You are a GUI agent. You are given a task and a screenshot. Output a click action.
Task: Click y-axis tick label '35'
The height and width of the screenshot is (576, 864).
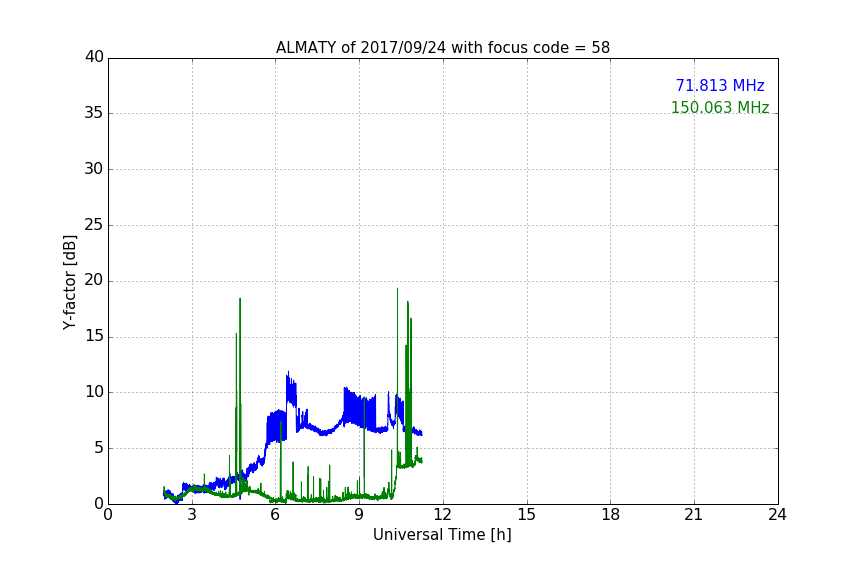click(x=94, y=113)
